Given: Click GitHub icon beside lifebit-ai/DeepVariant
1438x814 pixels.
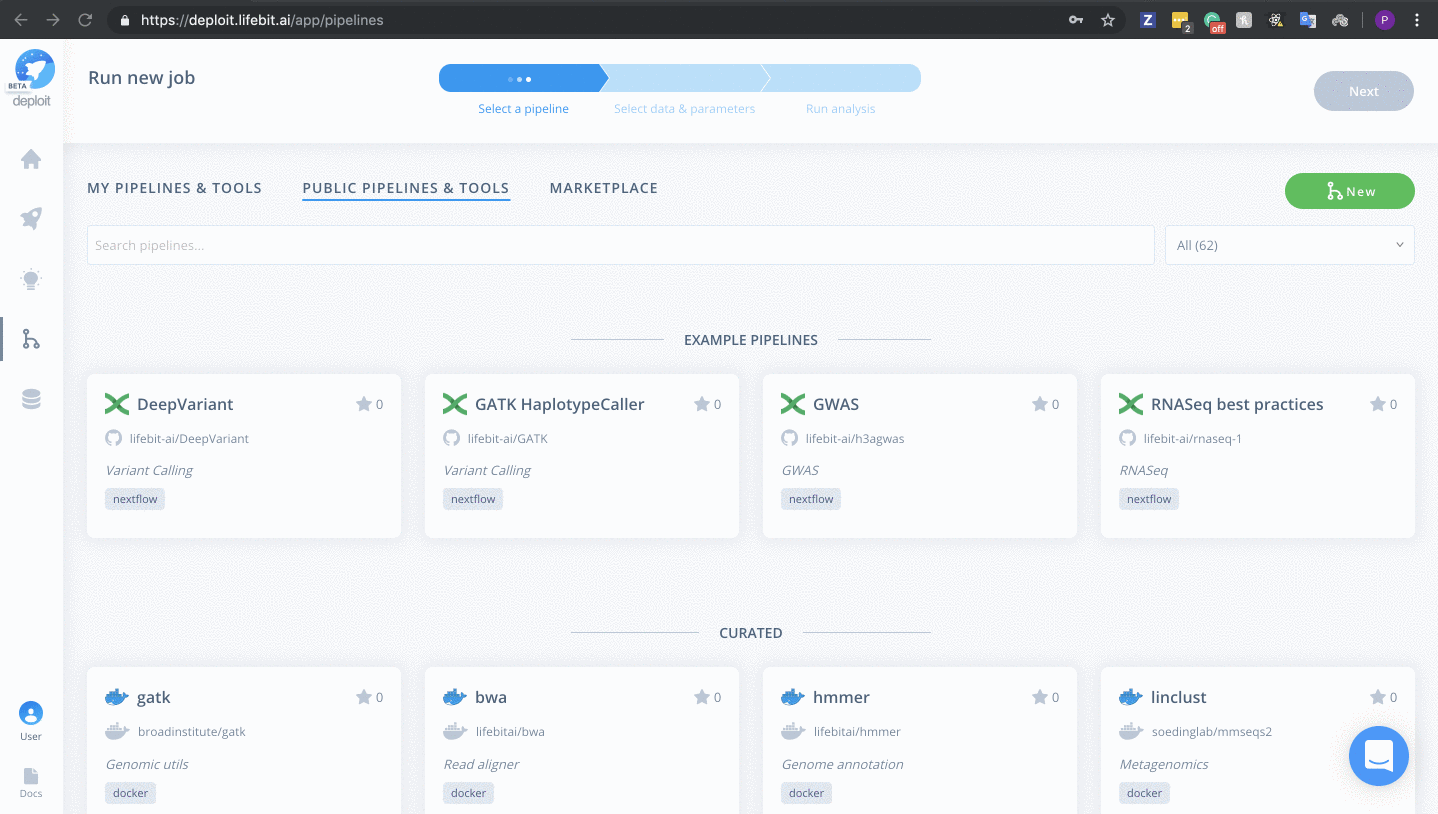Looking at the screenshot, I should [113, 438].
